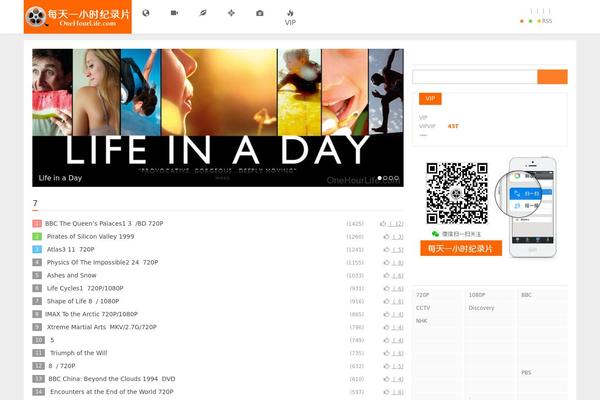The image size is (600, 400).
Task: Click the WeChat QR code image
Action: (457, 193)
